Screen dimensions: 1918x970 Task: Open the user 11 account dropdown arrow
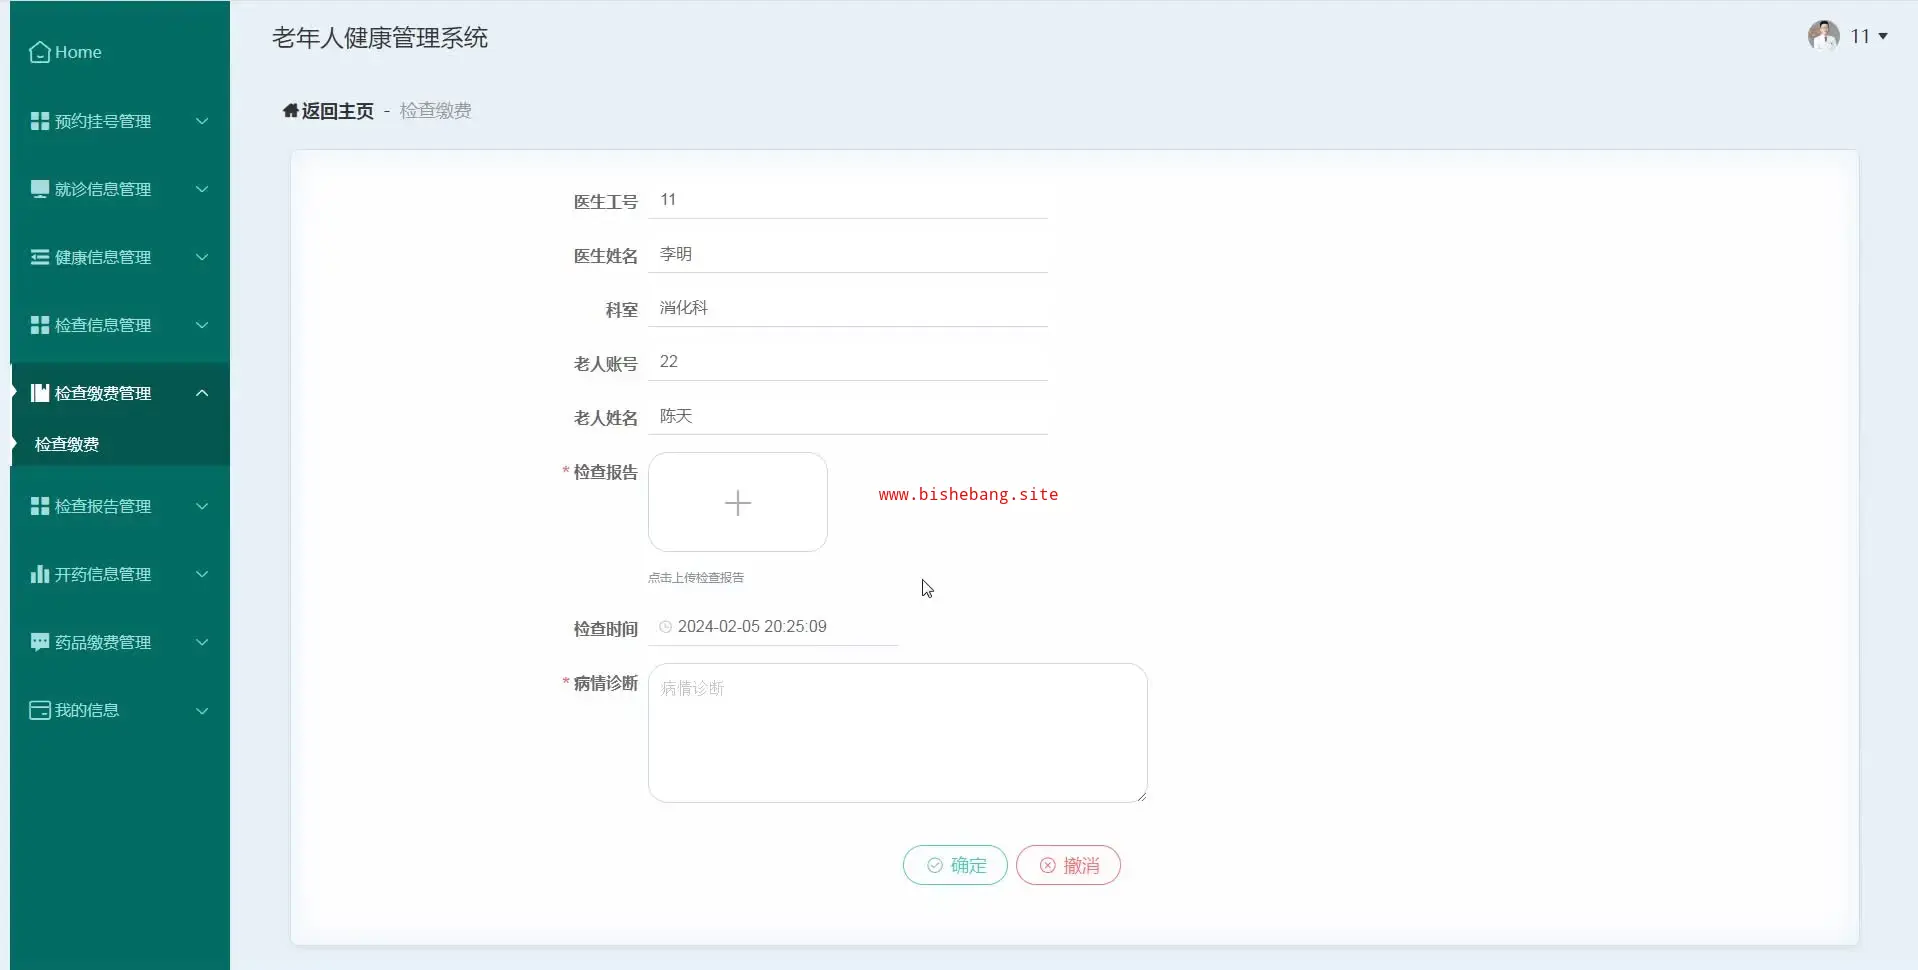tap(1883, 36)
